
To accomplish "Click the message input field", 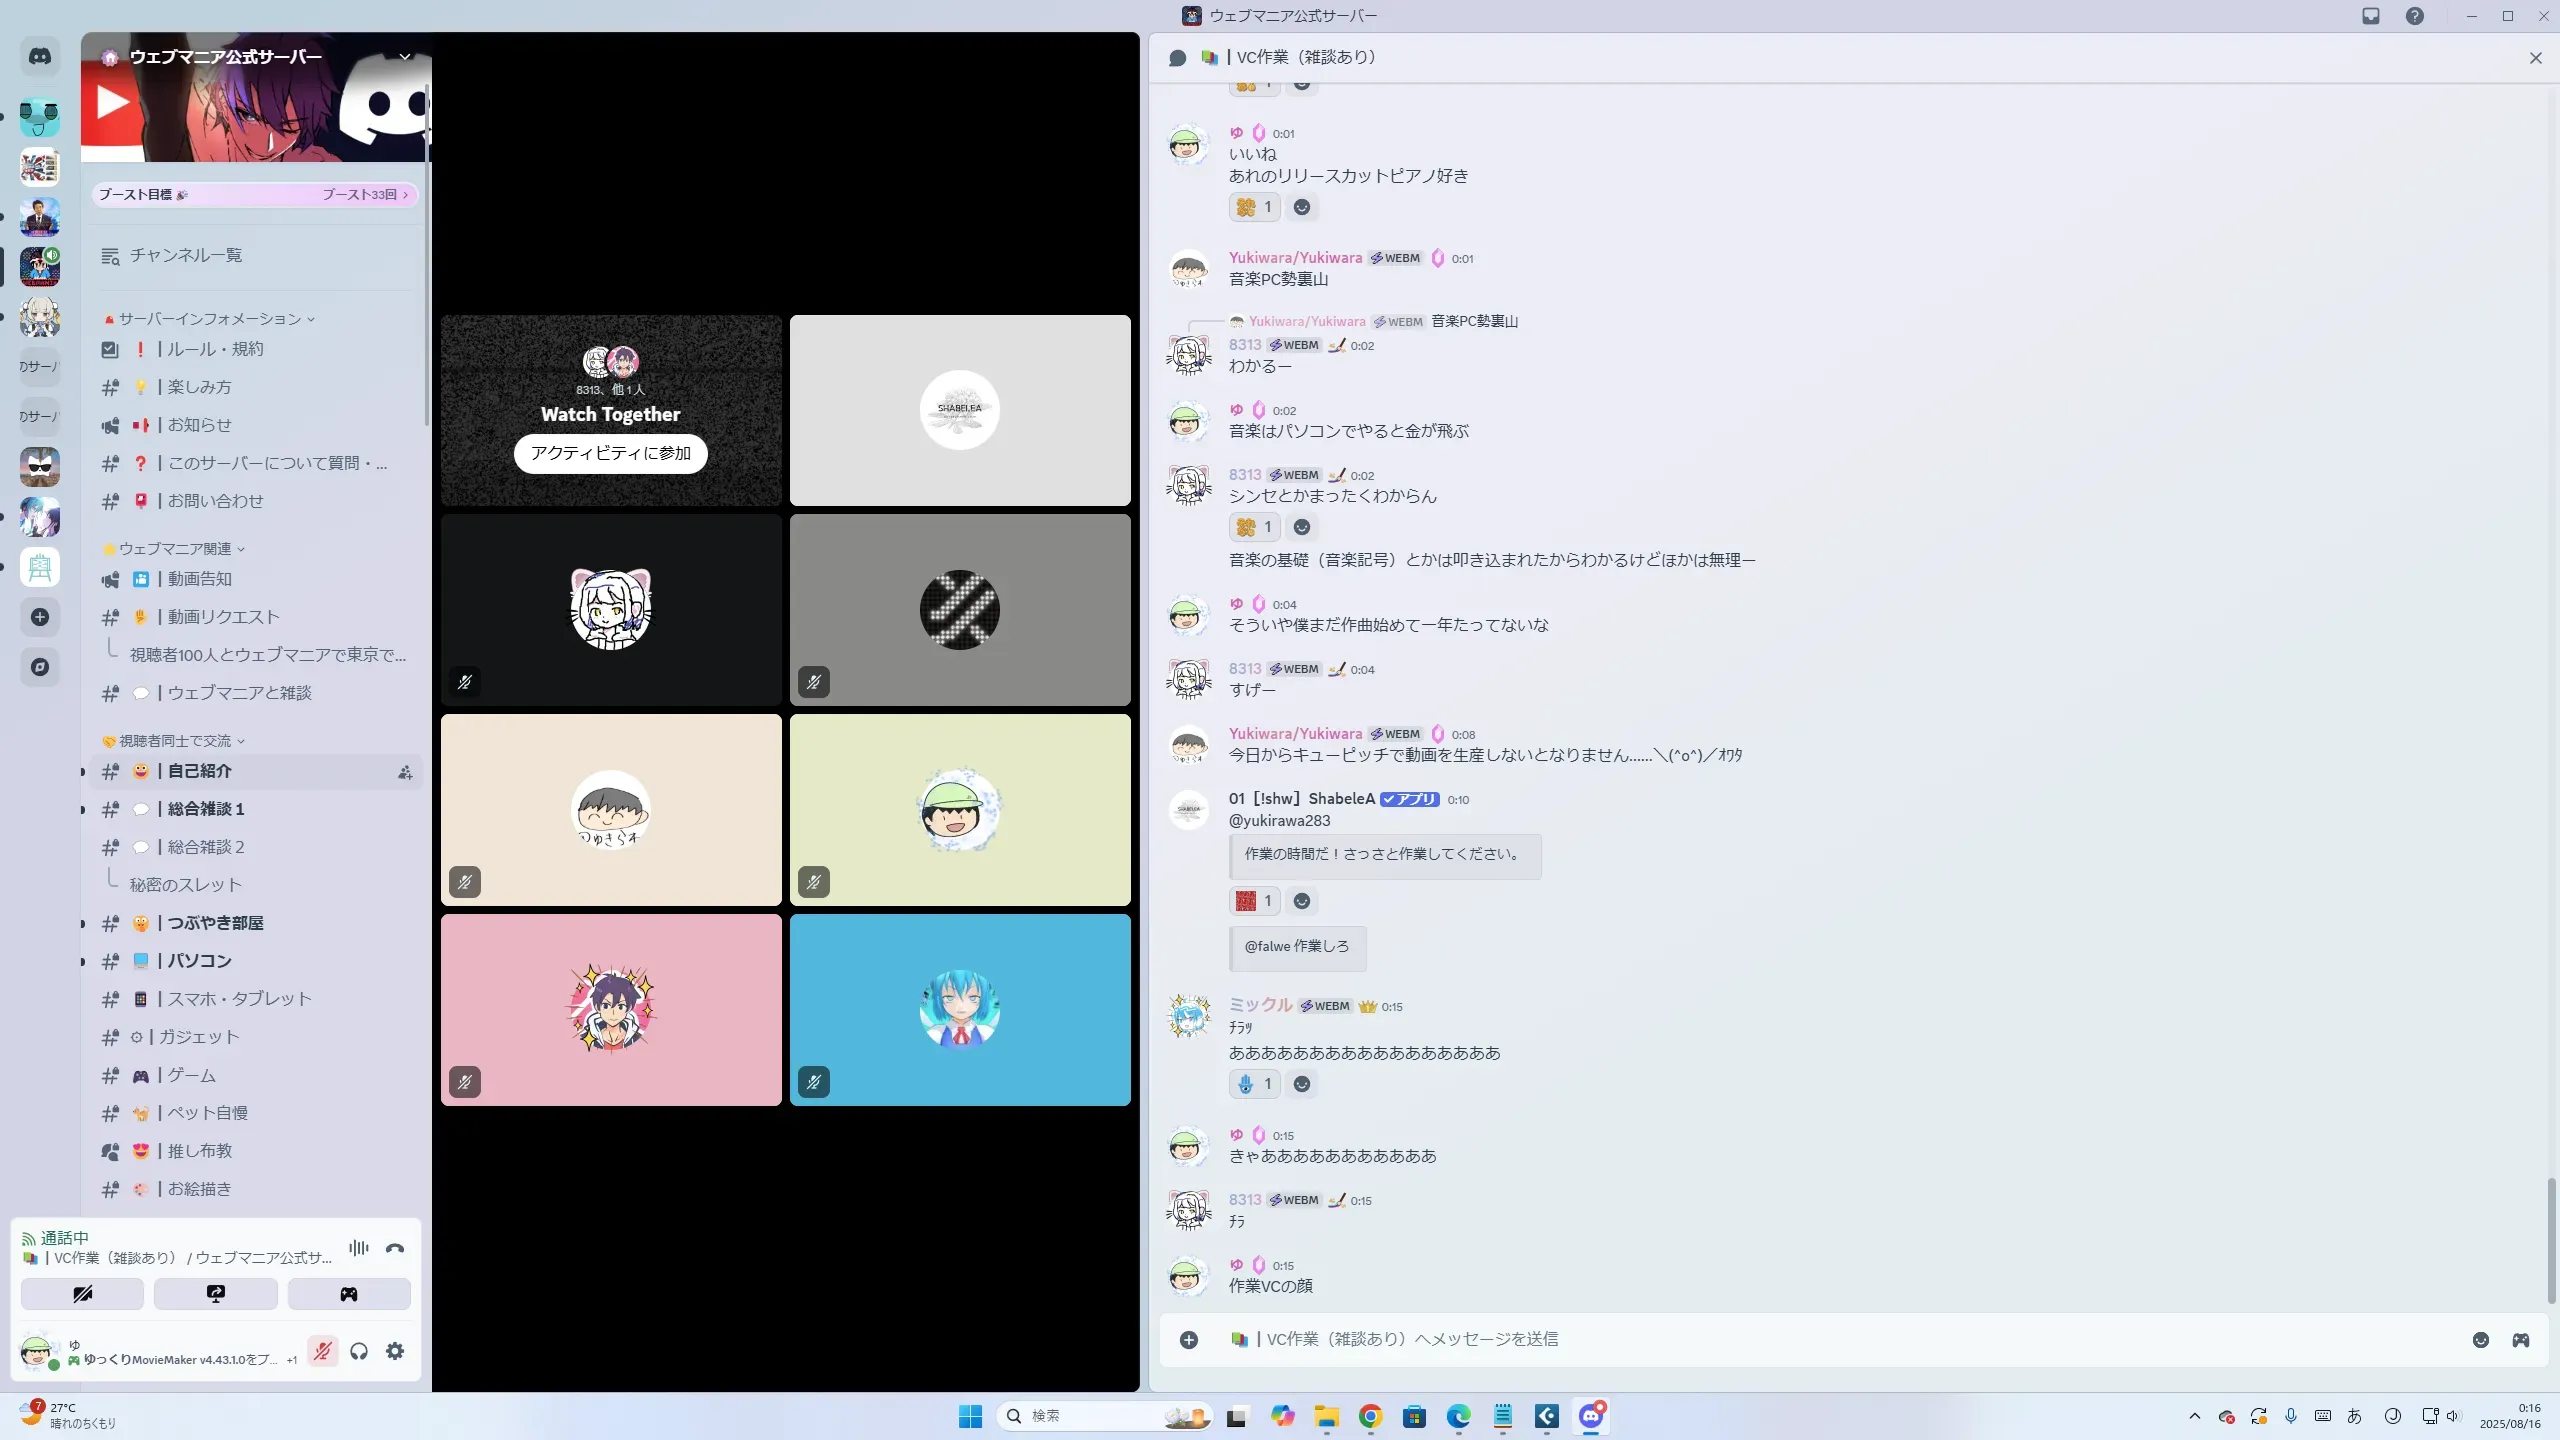I will click(x=1800, y=1339).
